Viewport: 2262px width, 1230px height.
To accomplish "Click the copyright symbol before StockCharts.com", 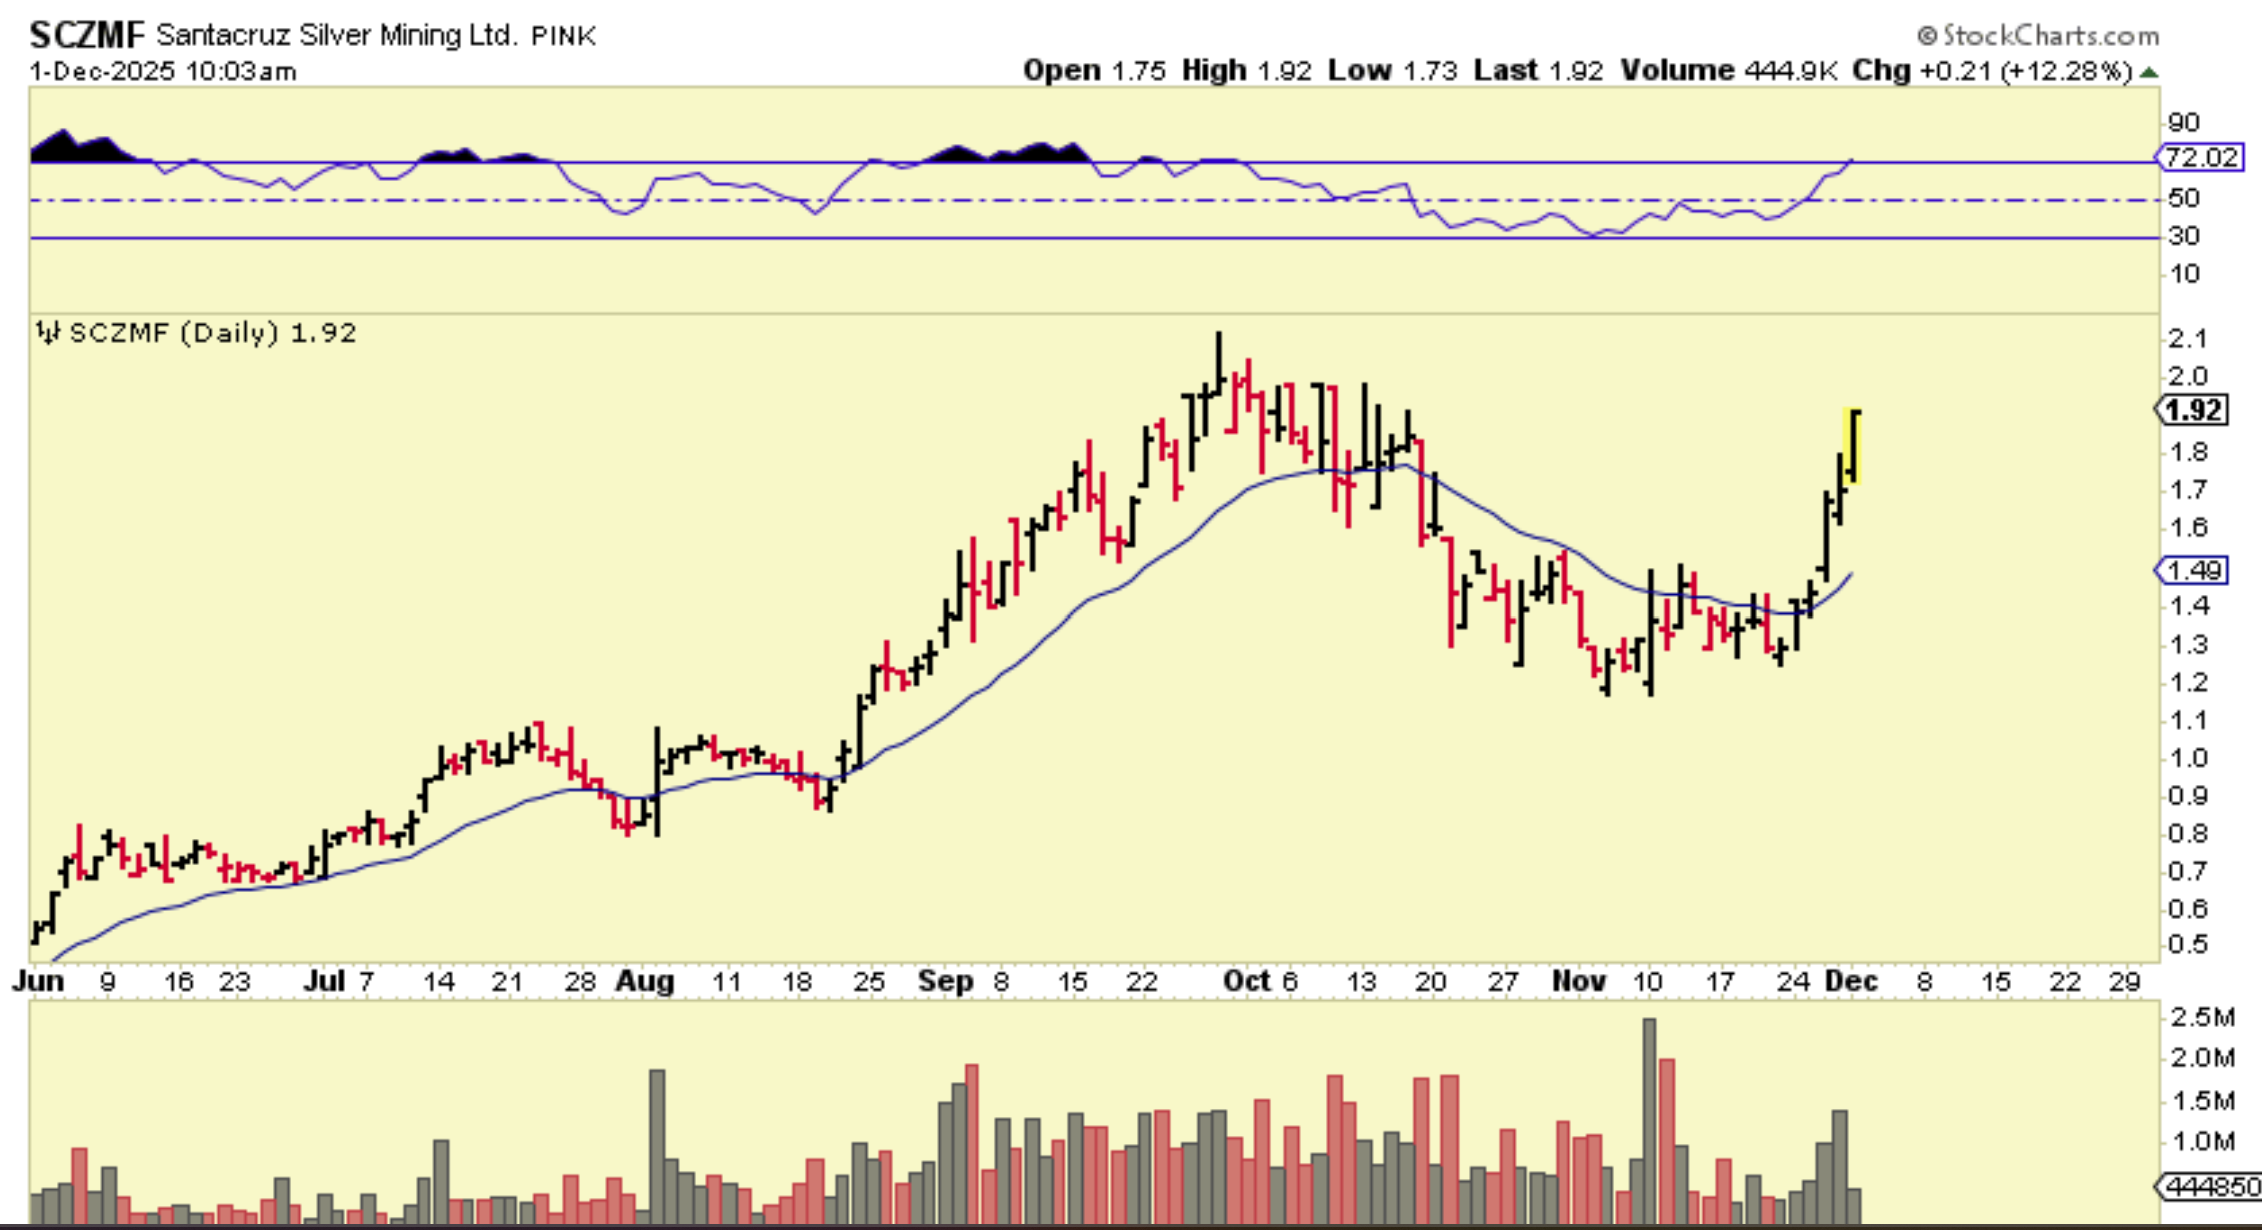I will (1927, 36).
